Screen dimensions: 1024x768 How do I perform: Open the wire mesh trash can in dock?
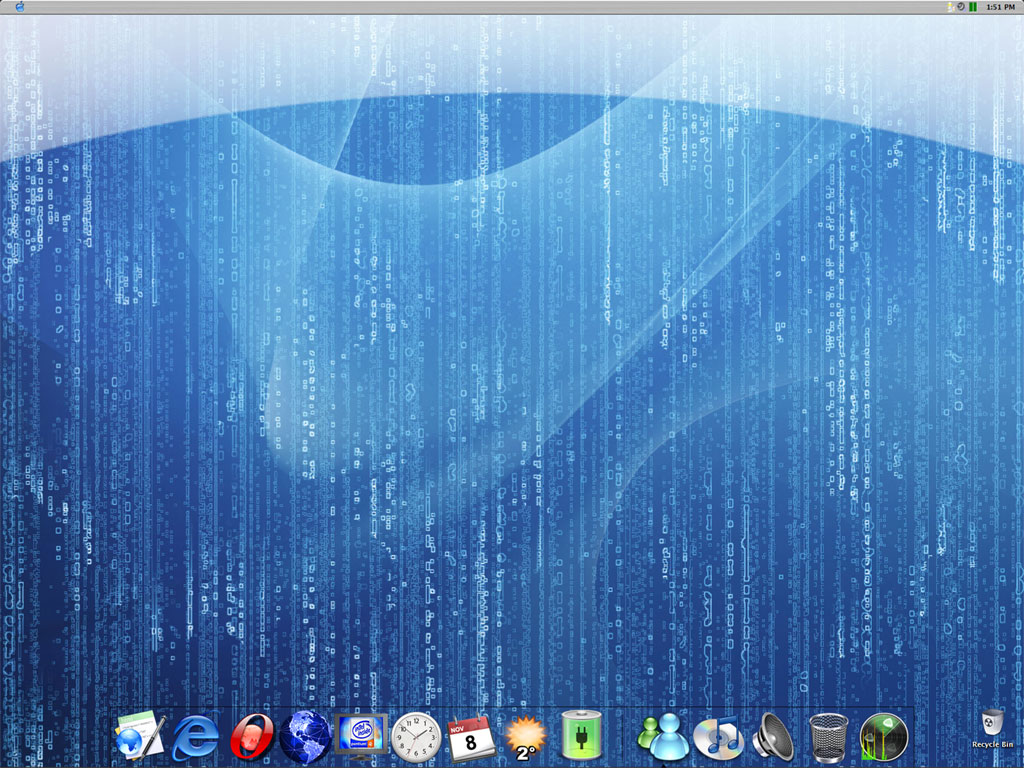point(828,738)
